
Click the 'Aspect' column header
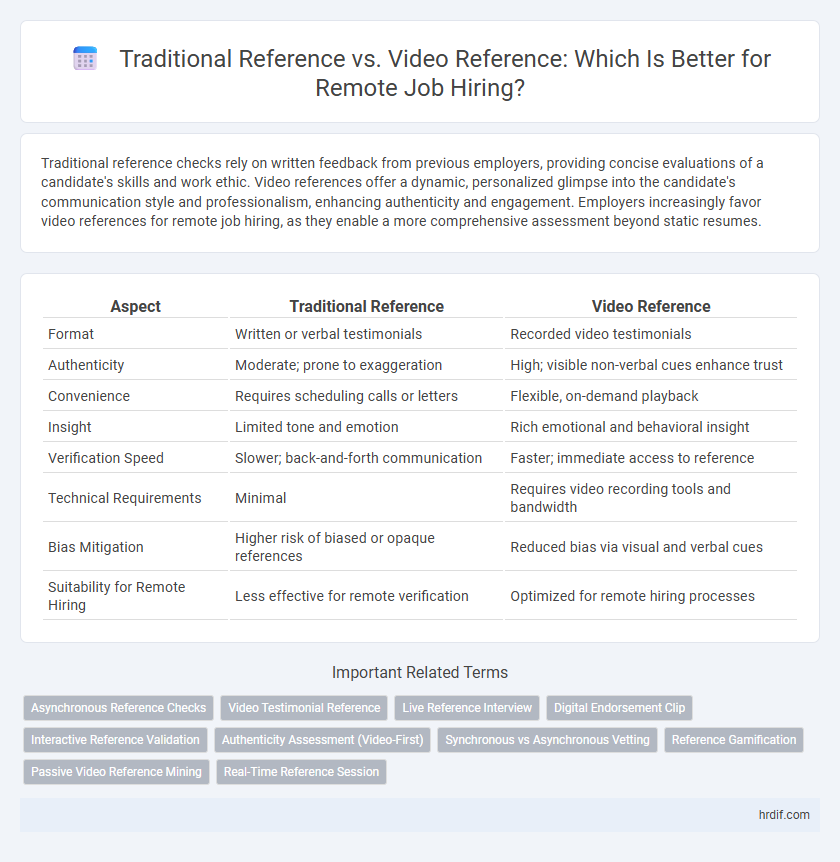point(135,306)
